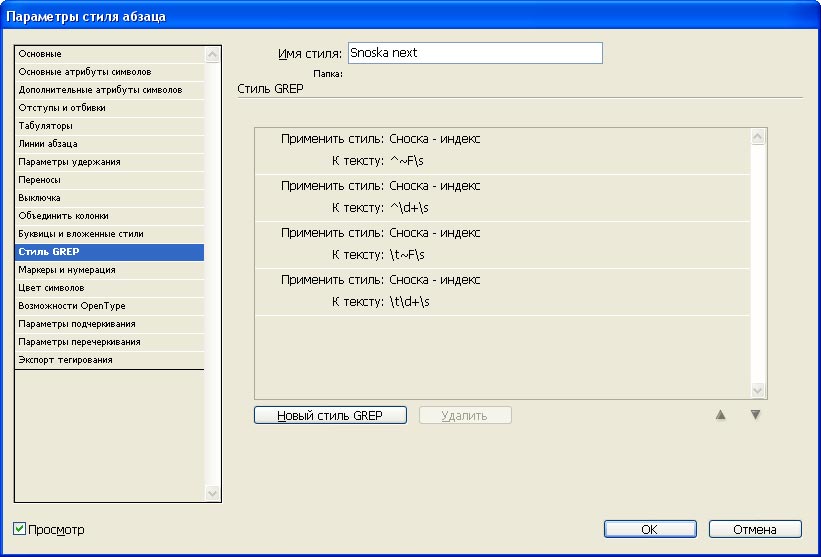821x557 pixels.
Task: Open the Переносы section
Action: pos(109,180)
